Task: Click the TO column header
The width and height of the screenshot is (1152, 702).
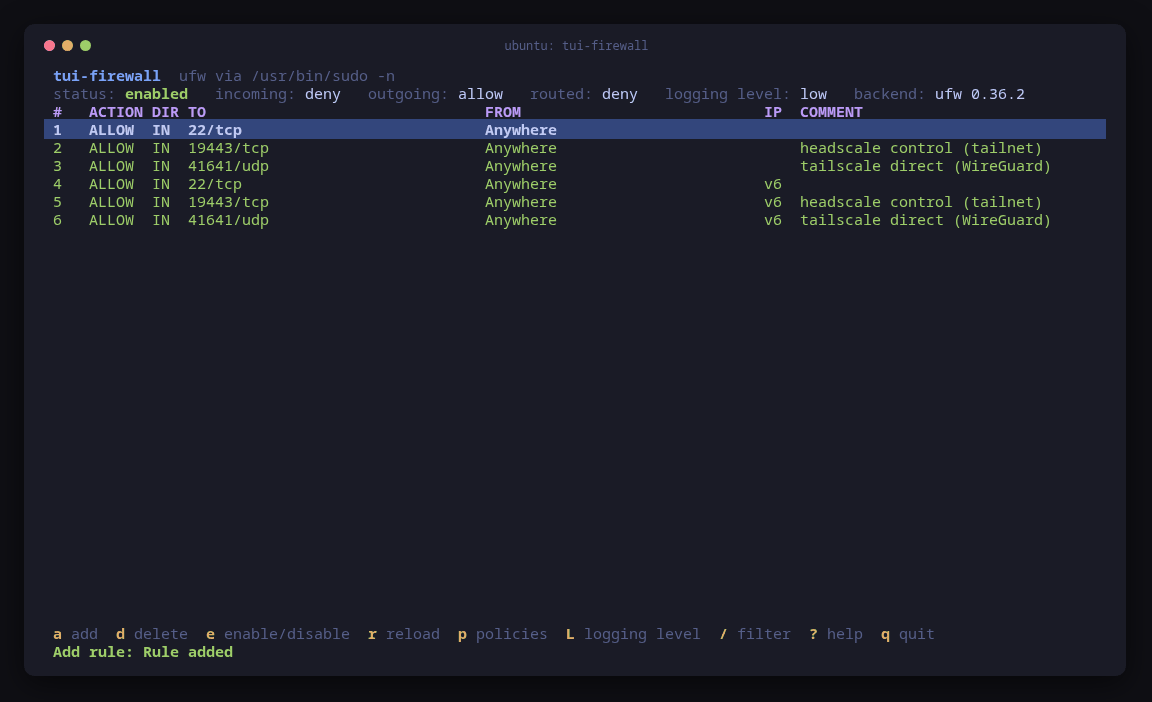Action: click(x=197, y=112)
